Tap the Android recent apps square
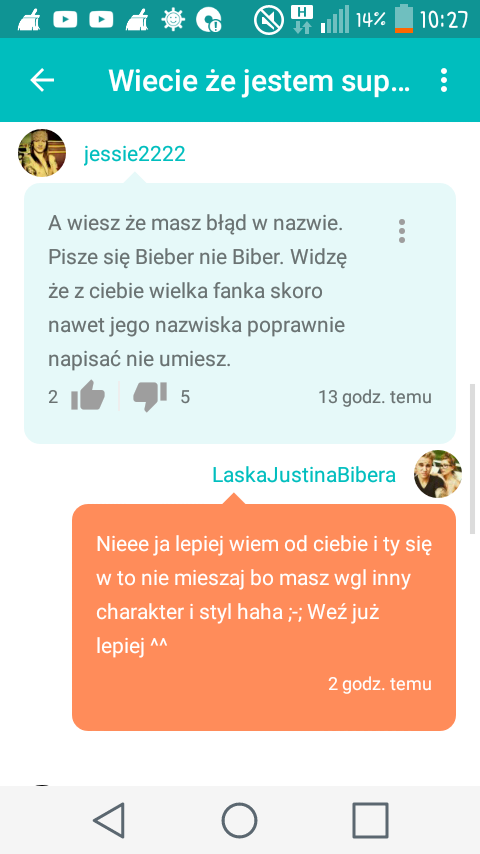Screen dimensions: 480x854 click(370, 820)
